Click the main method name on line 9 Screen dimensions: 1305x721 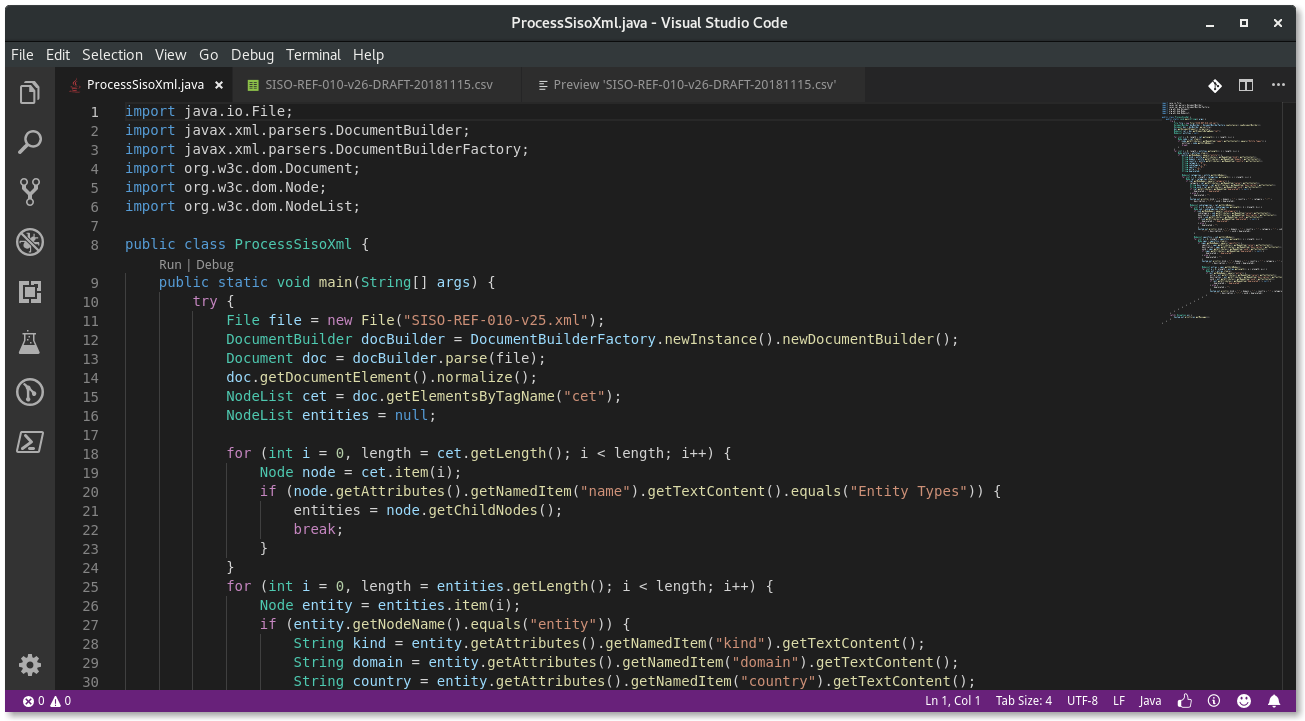click(x=335, y=282)
